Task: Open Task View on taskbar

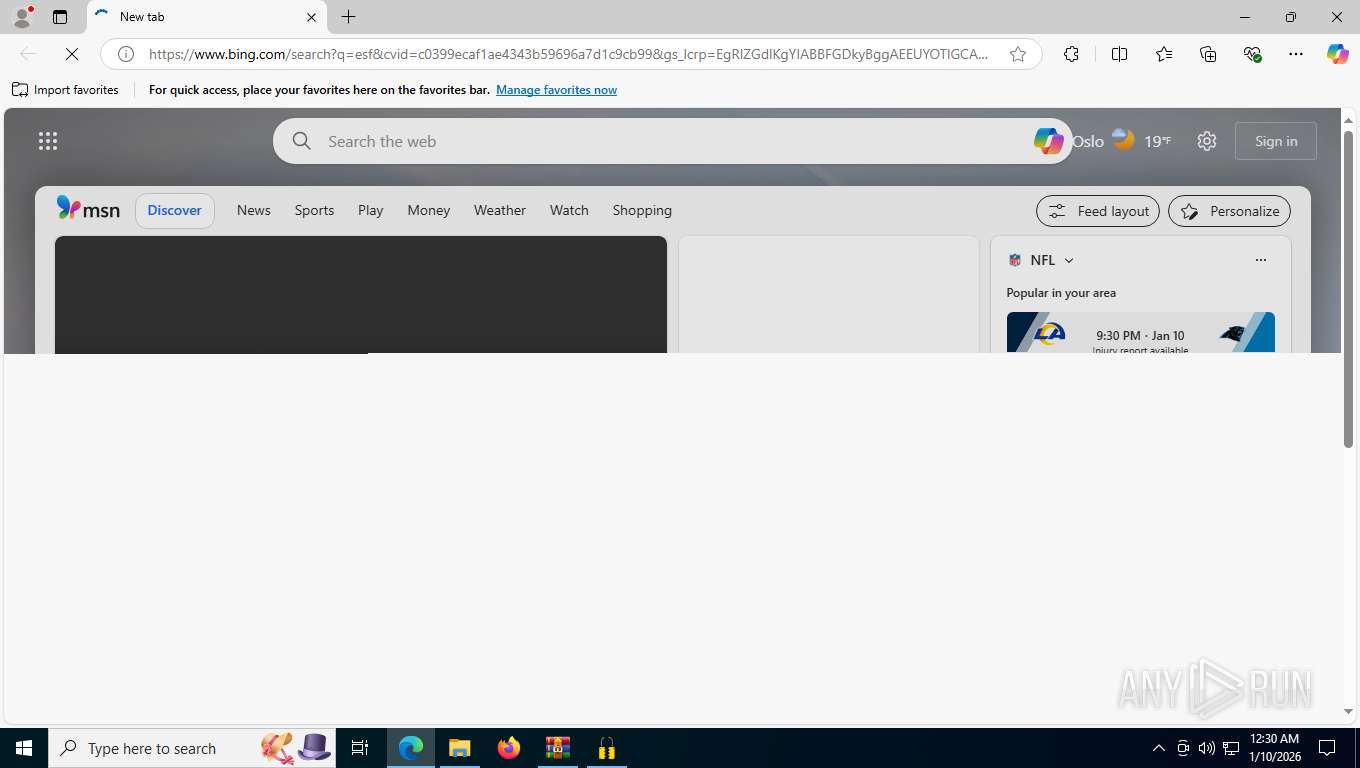Action: 360,748
